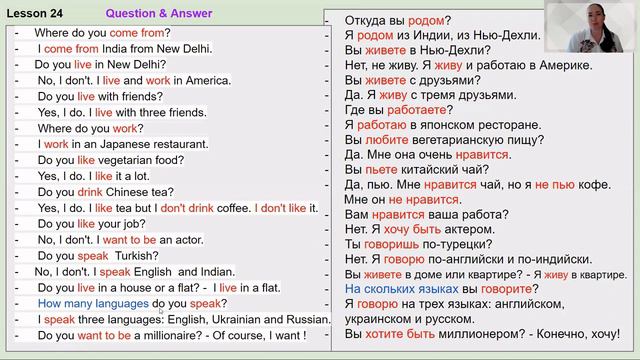Click 'Да. Я живу с тремя друзьями.'

pyautogui.click(x=431, y=95)
